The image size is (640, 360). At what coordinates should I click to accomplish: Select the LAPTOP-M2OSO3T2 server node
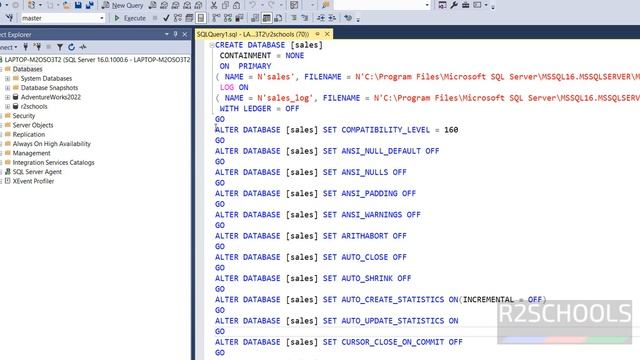[x=97, y=60]
